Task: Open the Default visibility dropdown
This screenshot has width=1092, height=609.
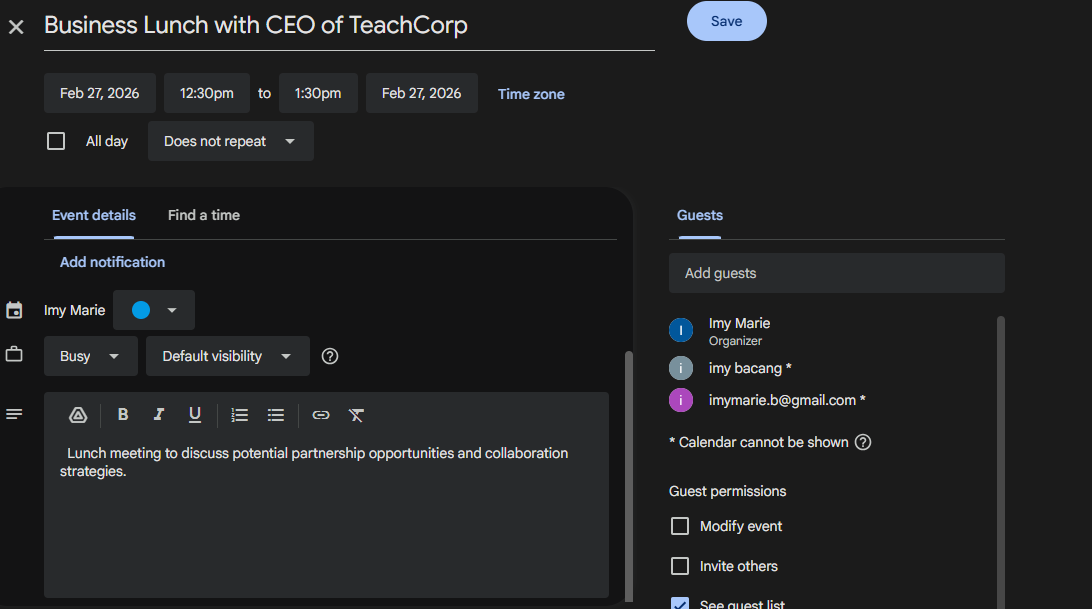Action: [x=227, y=356]
